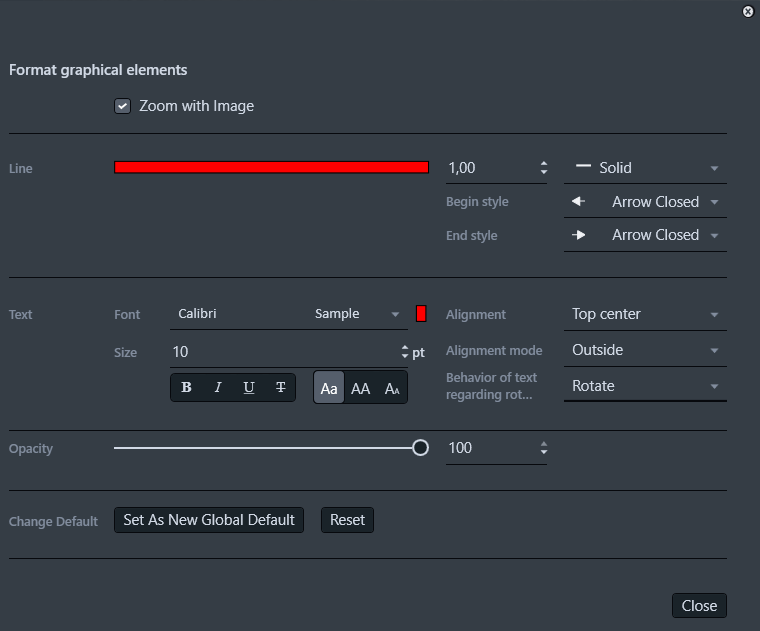Click the red line color bar
Screen dimensions: 760x631
271,167
